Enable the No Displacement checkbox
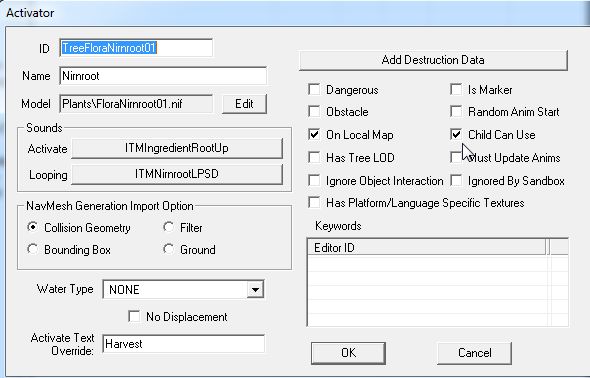Viewport: 590px width, 378px height. pos(134,316)
